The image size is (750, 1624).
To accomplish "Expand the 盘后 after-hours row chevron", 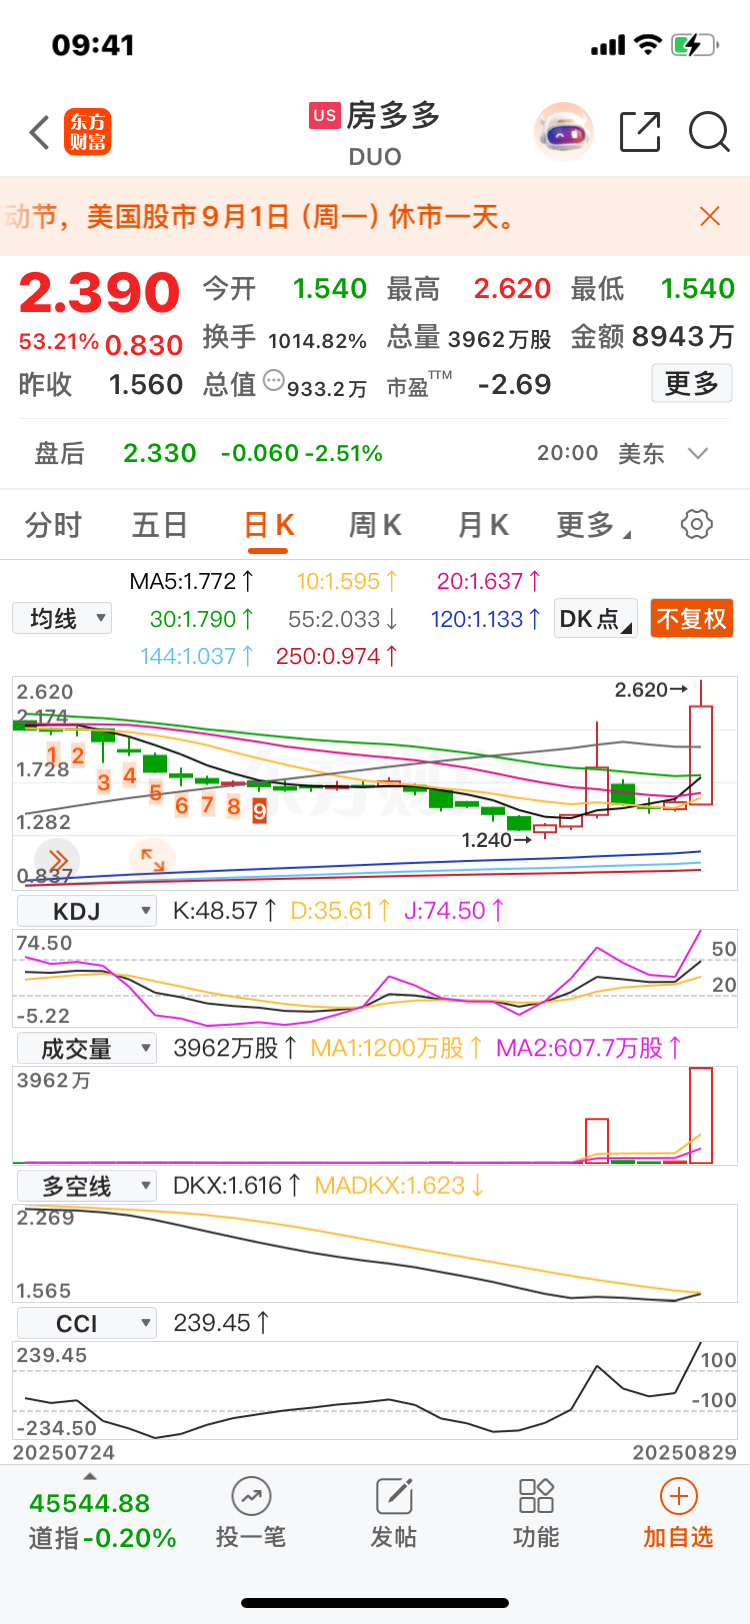I will pos(698,453).
